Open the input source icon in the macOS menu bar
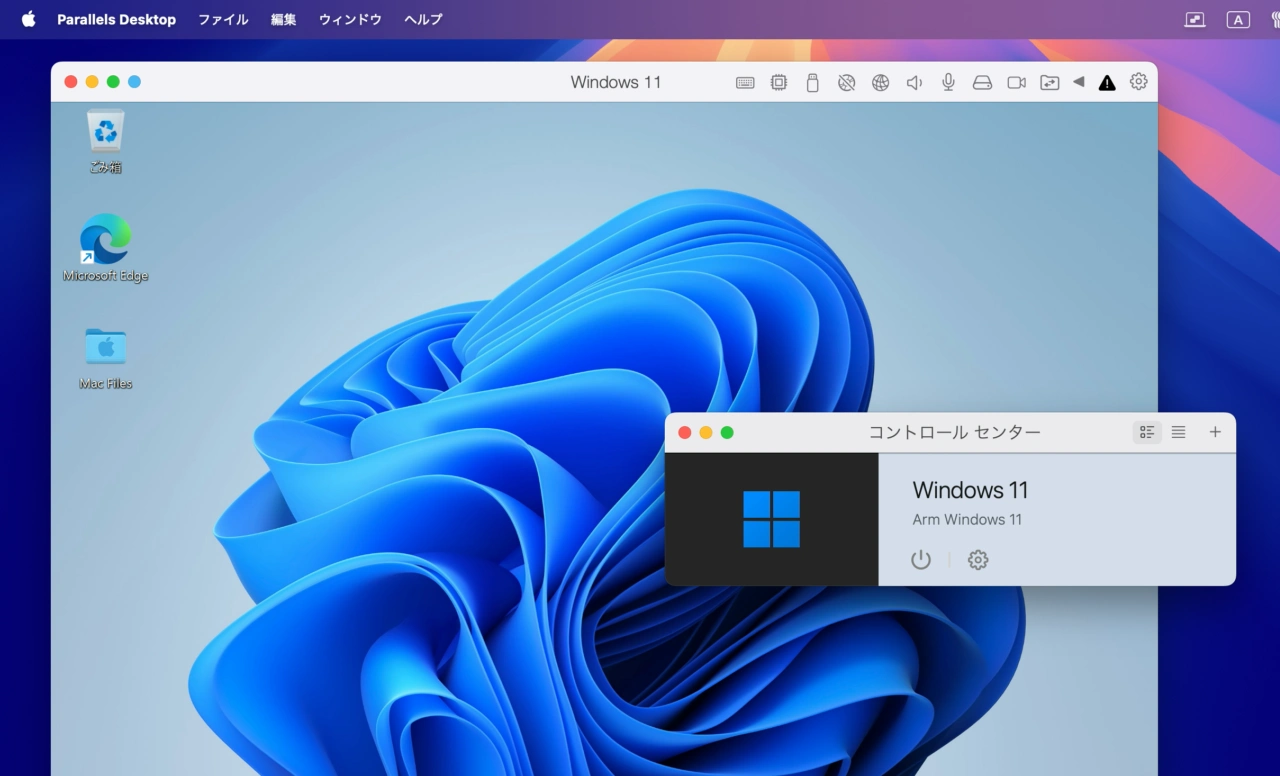 coord(1237,19)
